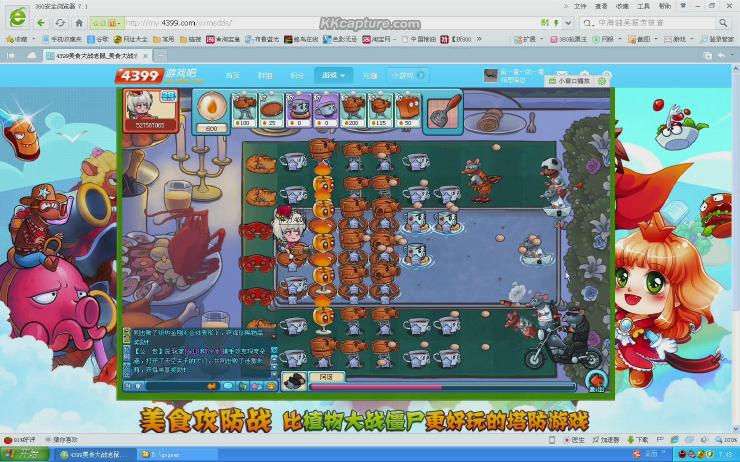Click the user avatar thumbnail in 4399 header

(491, 76)
